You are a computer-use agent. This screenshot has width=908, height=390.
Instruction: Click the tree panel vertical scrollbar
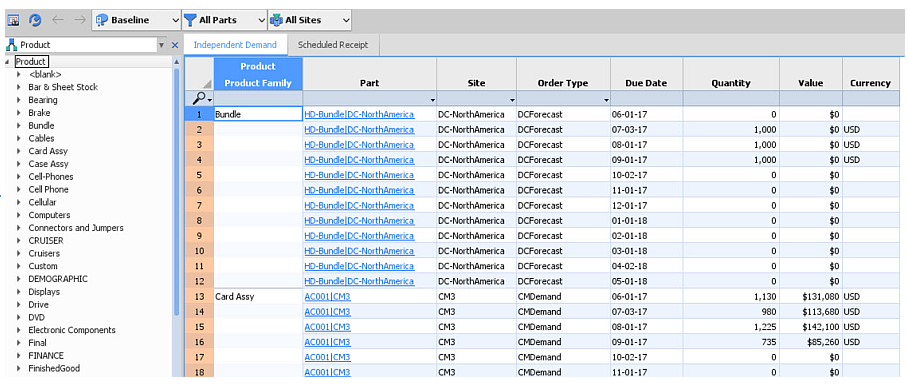coord(176,191)
